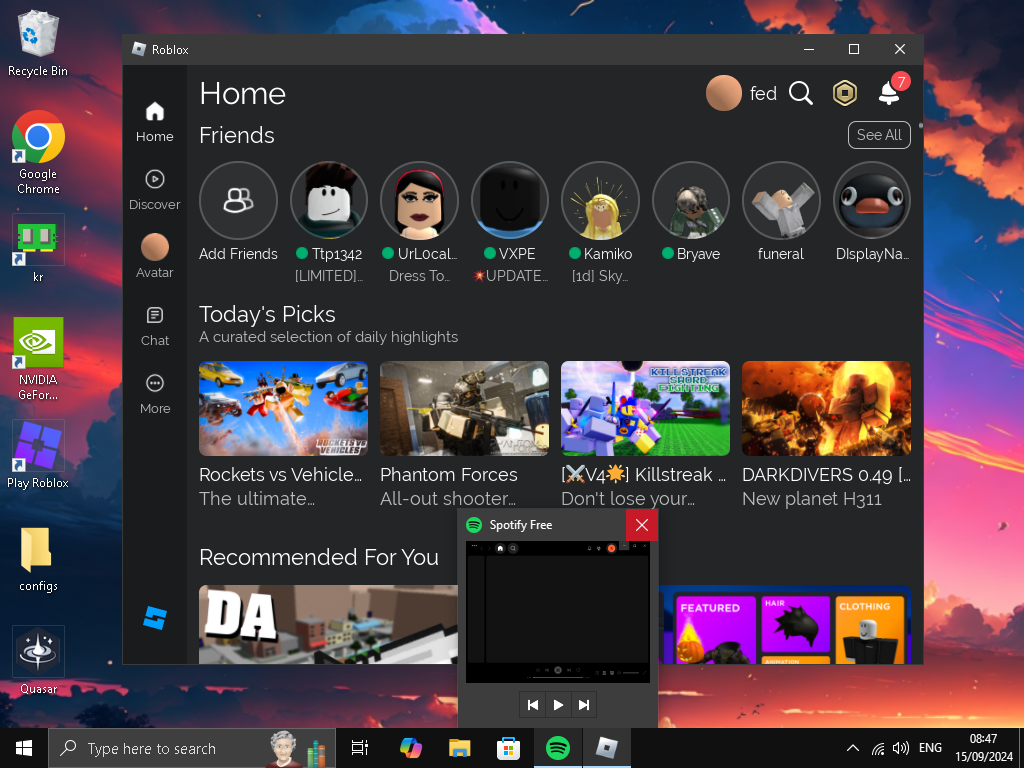The width and height of the screenshot is (1024, 768).
Task: Open friend Bryave's avatar
Action: tap(691, 200)
